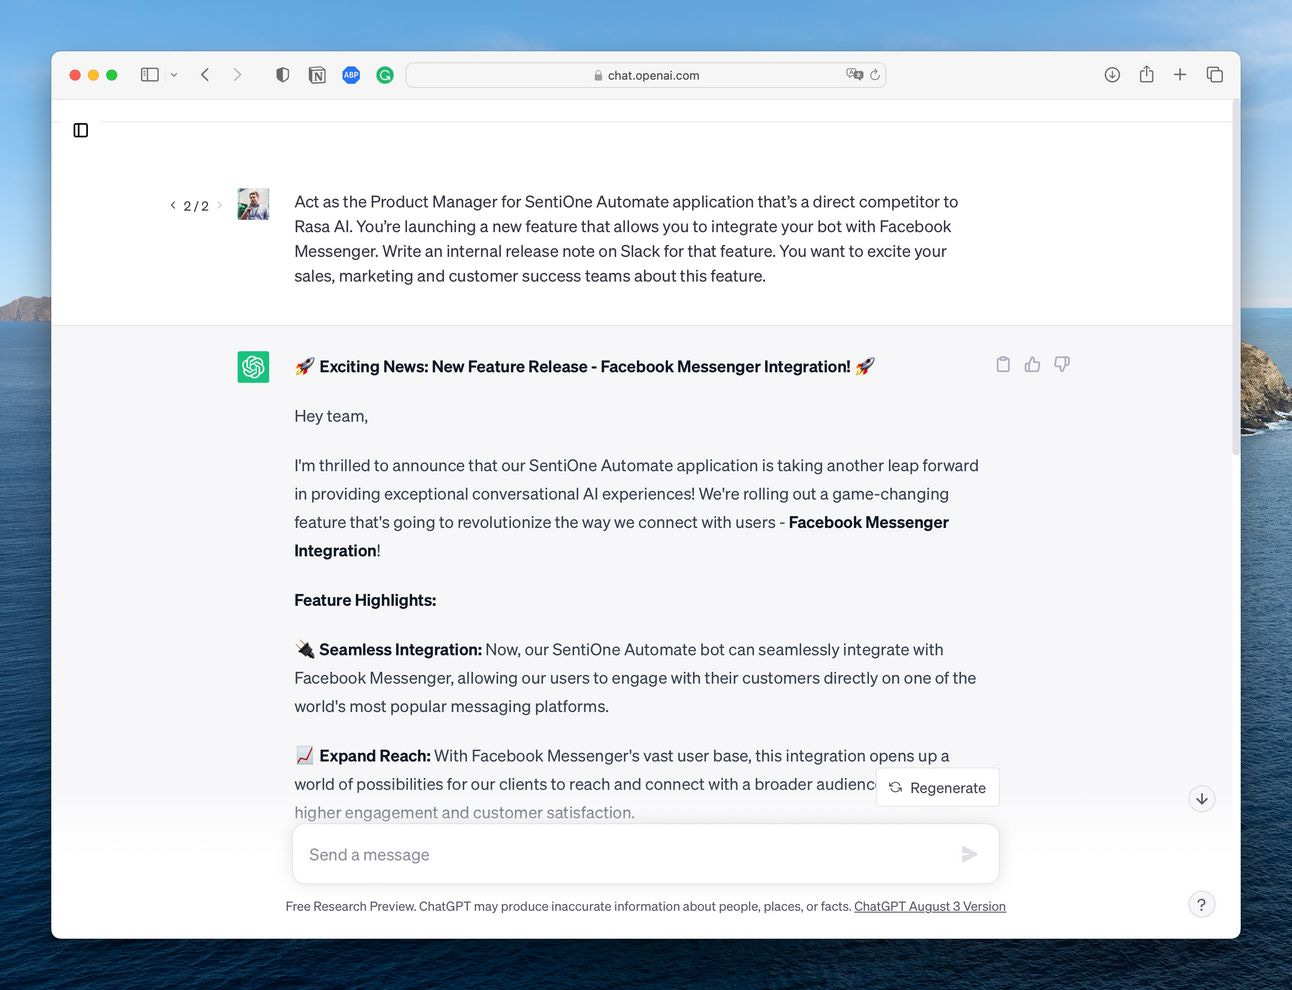The width and height of the screenshot is (1292, 990).
Task: Close the Safari window
Action: pos(75,75)
